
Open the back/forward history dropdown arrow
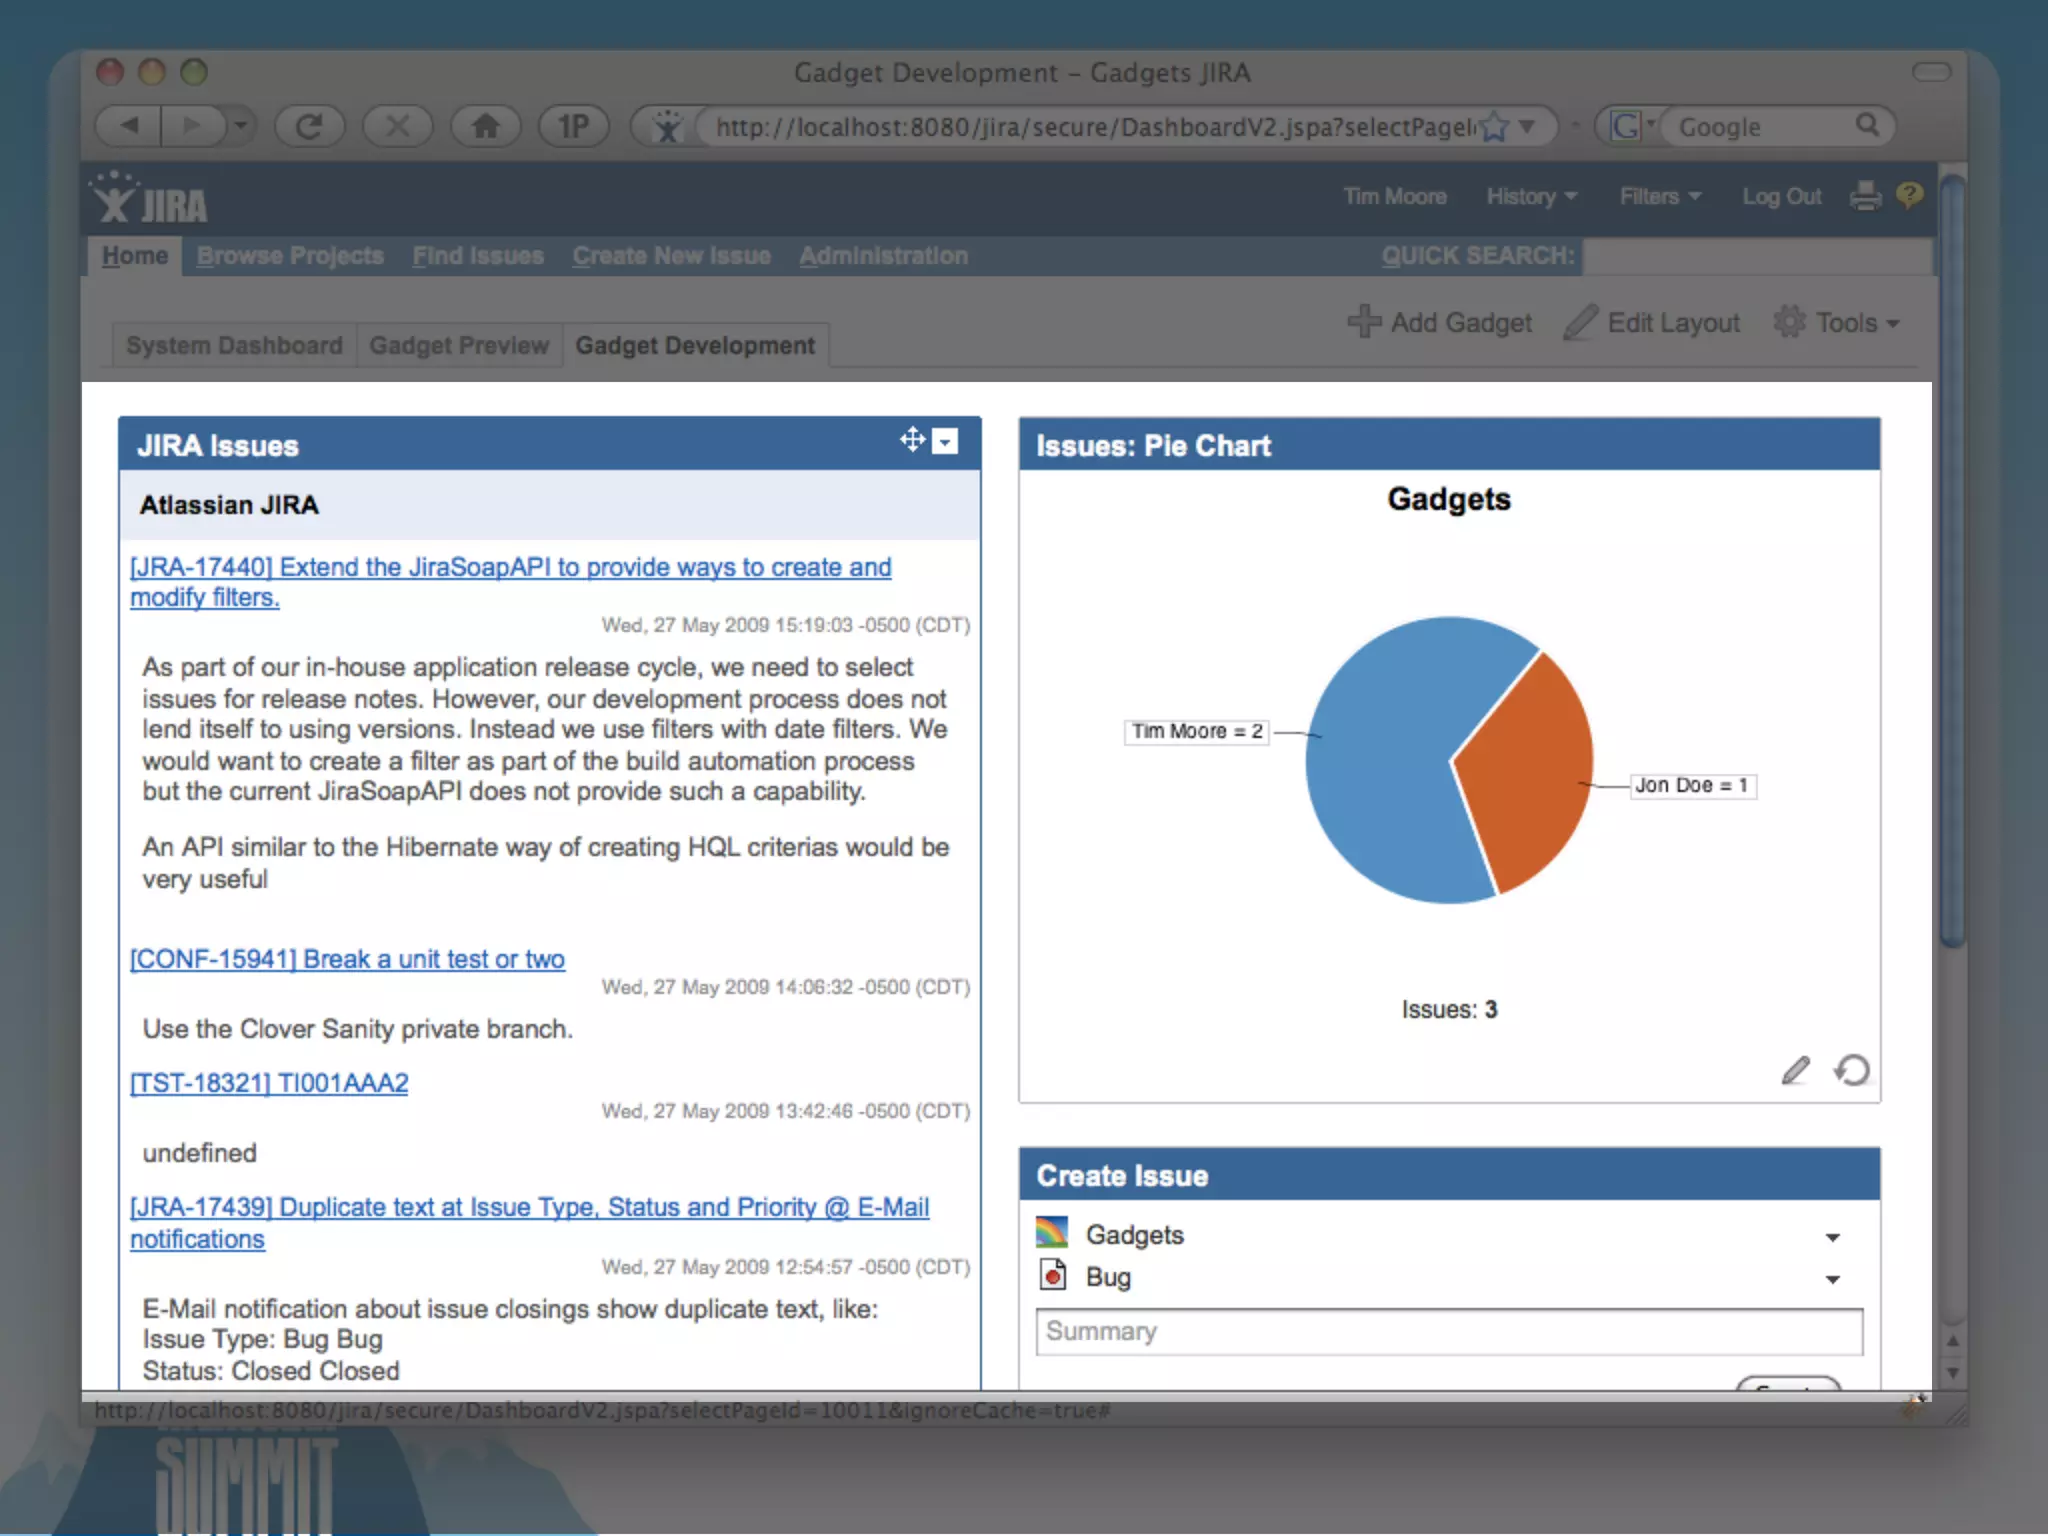click(x=240, y=126)
